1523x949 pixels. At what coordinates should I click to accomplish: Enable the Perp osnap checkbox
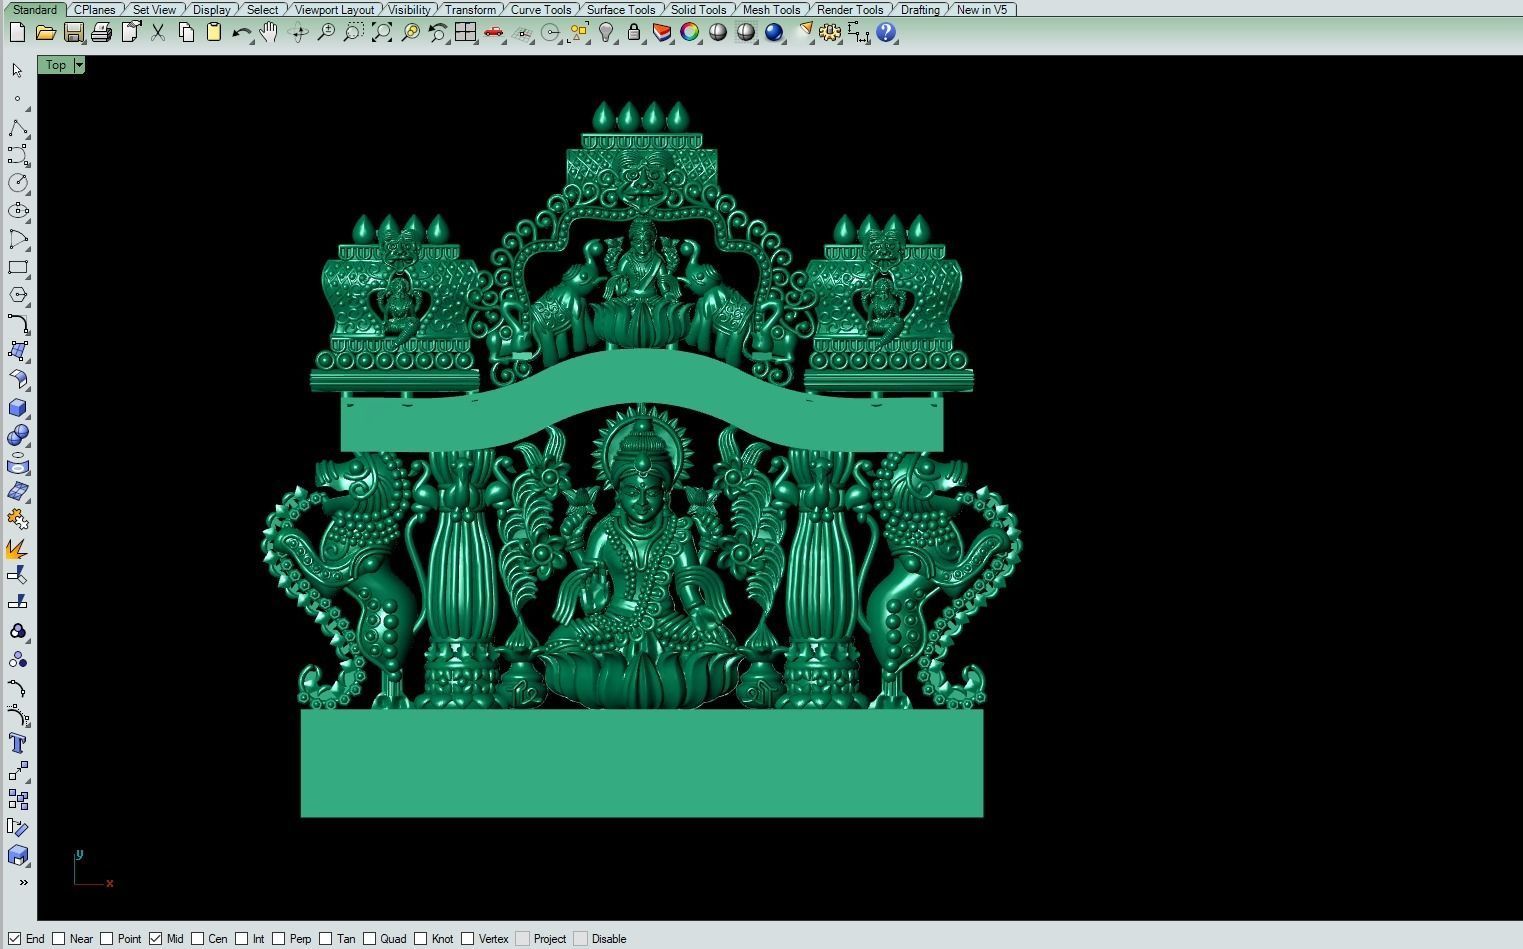click(279, 938)
